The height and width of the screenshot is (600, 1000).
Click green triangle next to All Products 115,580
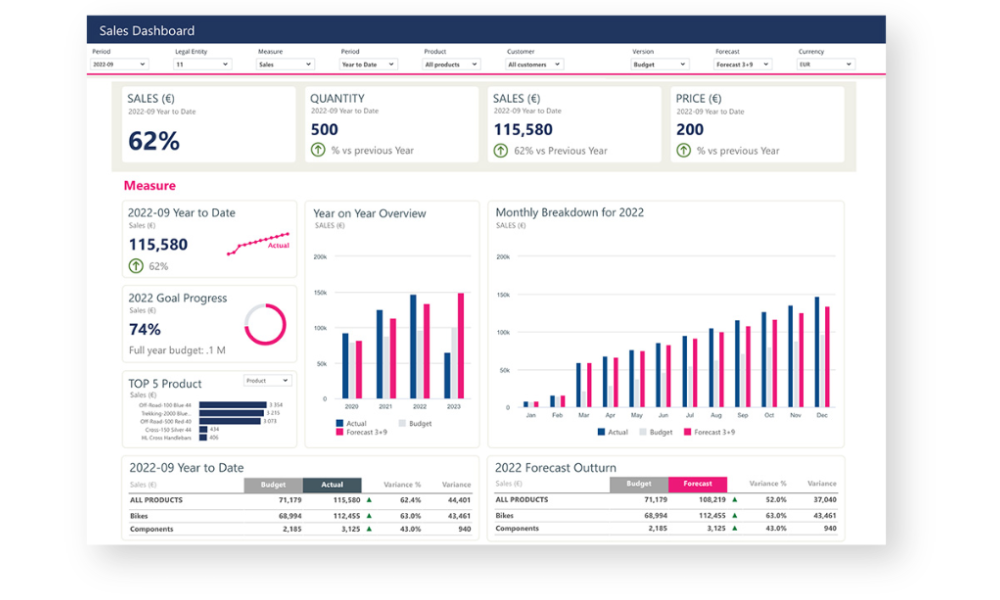[x=369, y=499]
